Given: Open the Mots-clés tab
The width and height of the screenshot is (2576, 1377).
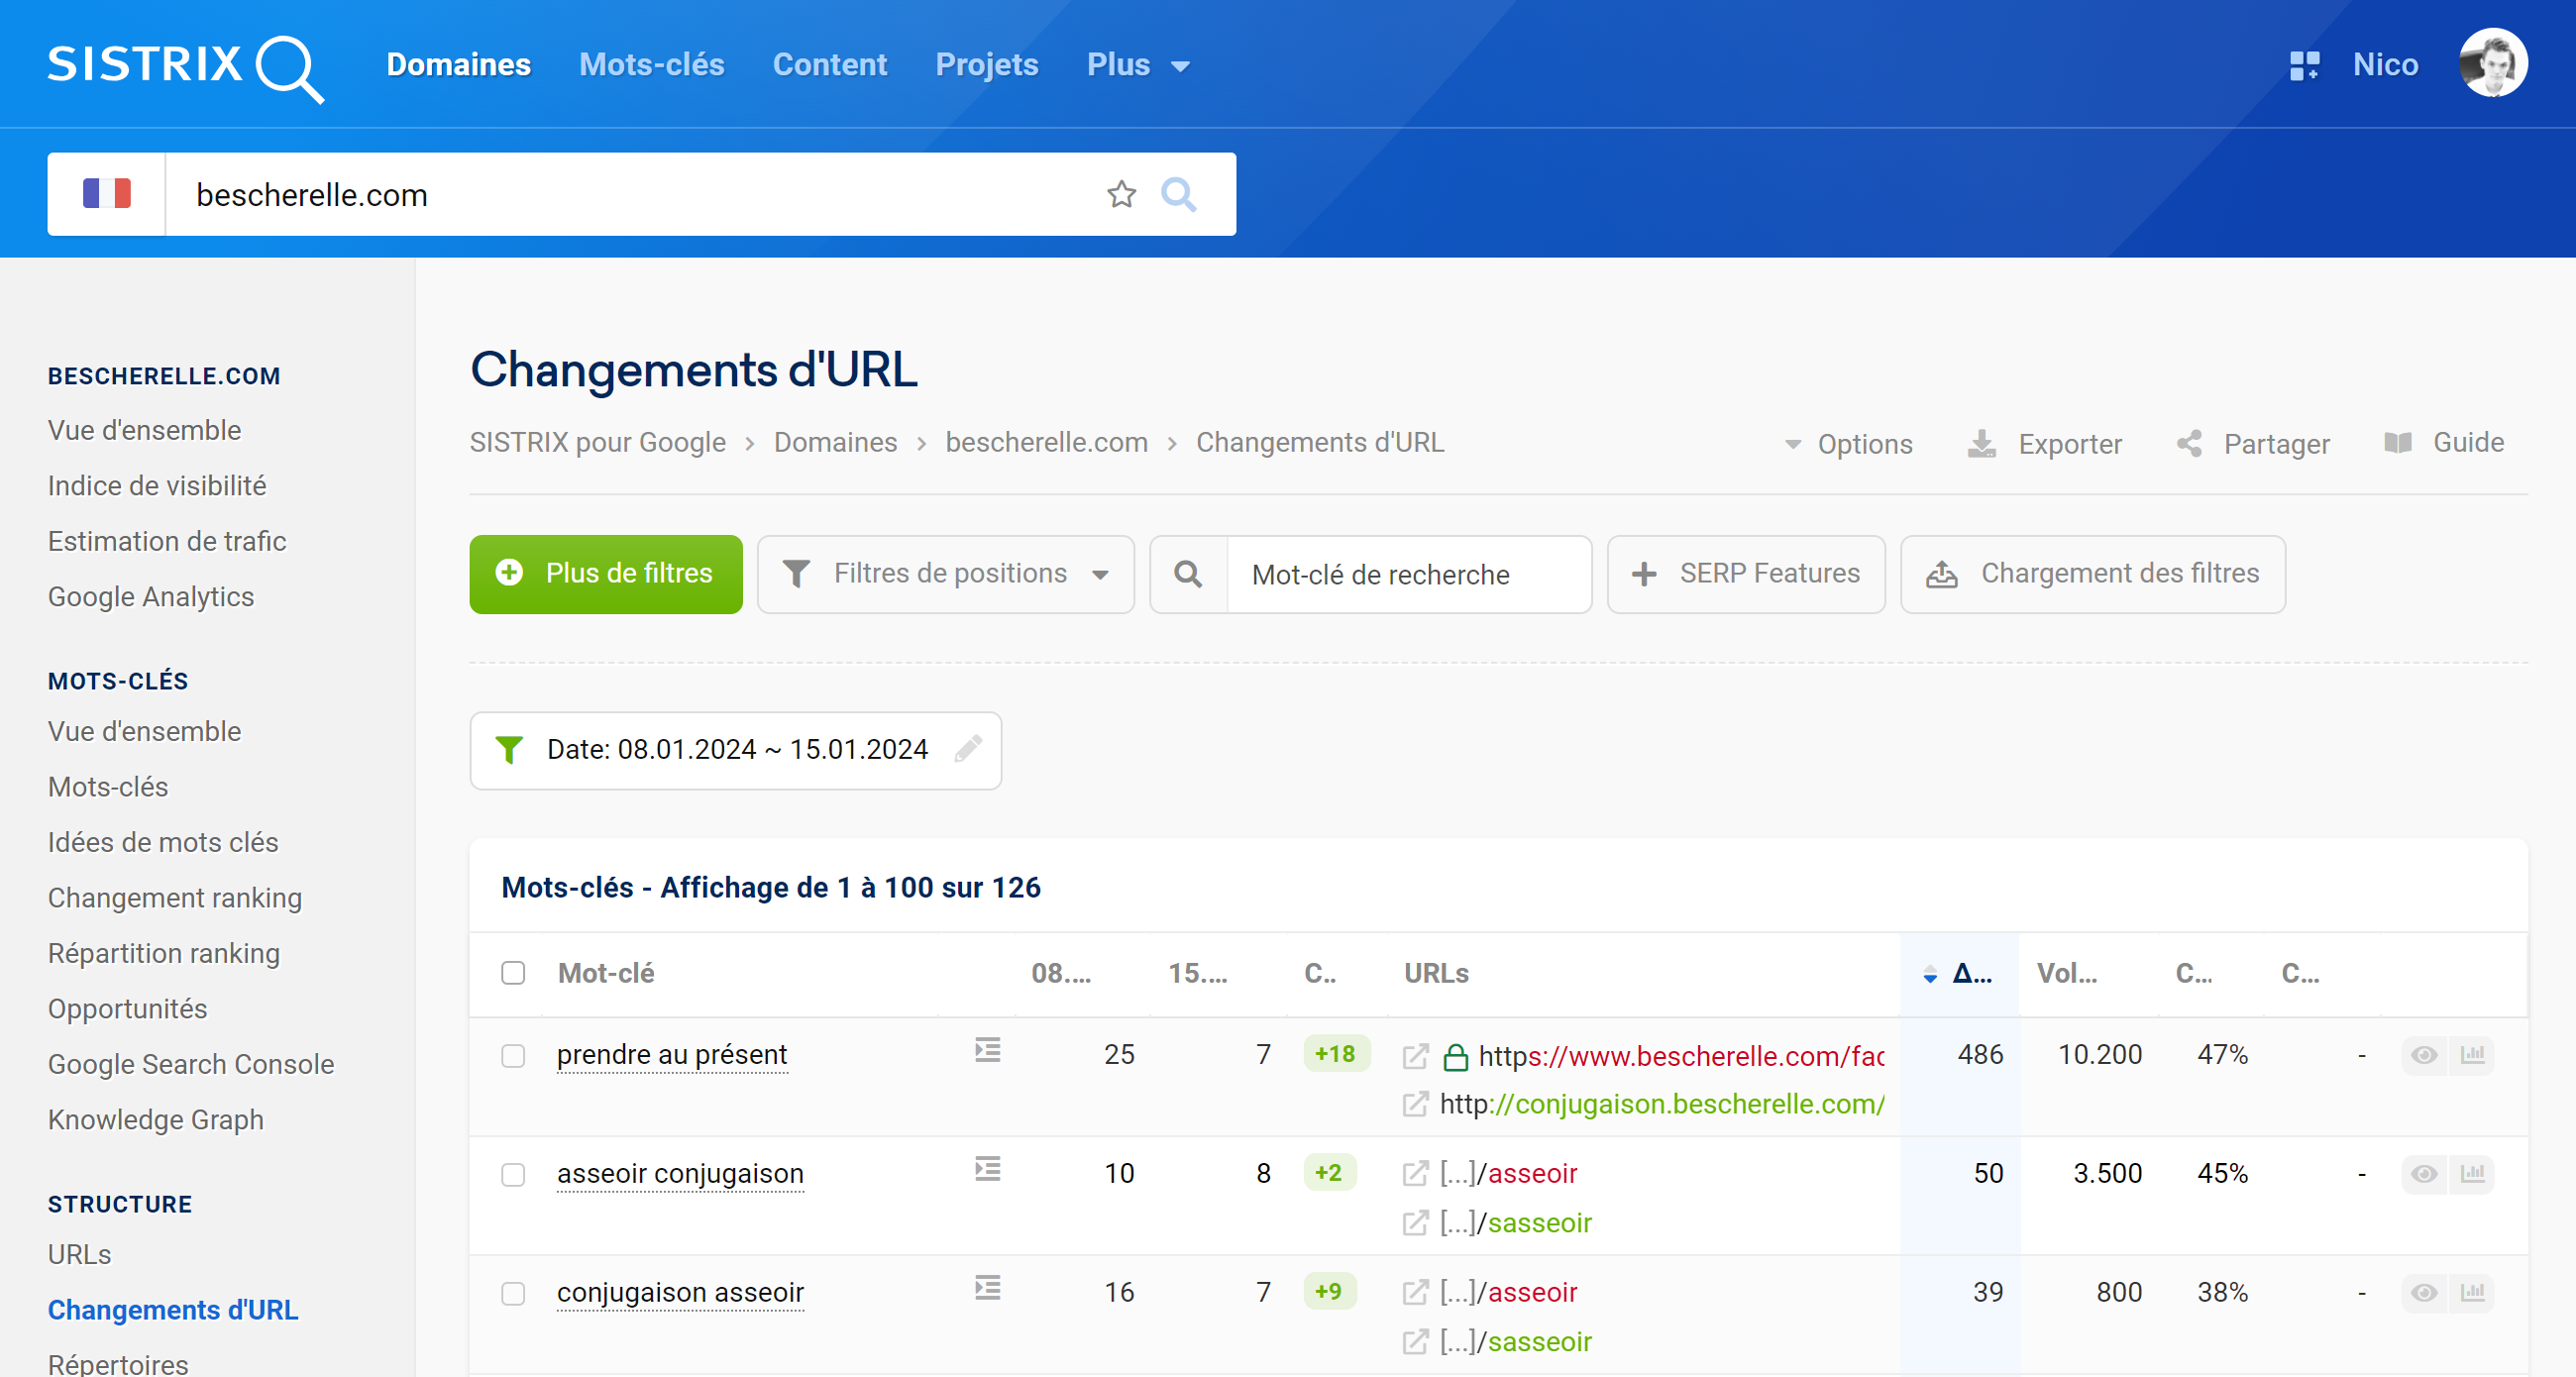Looking at the screenshot, I should coord(651,65).
